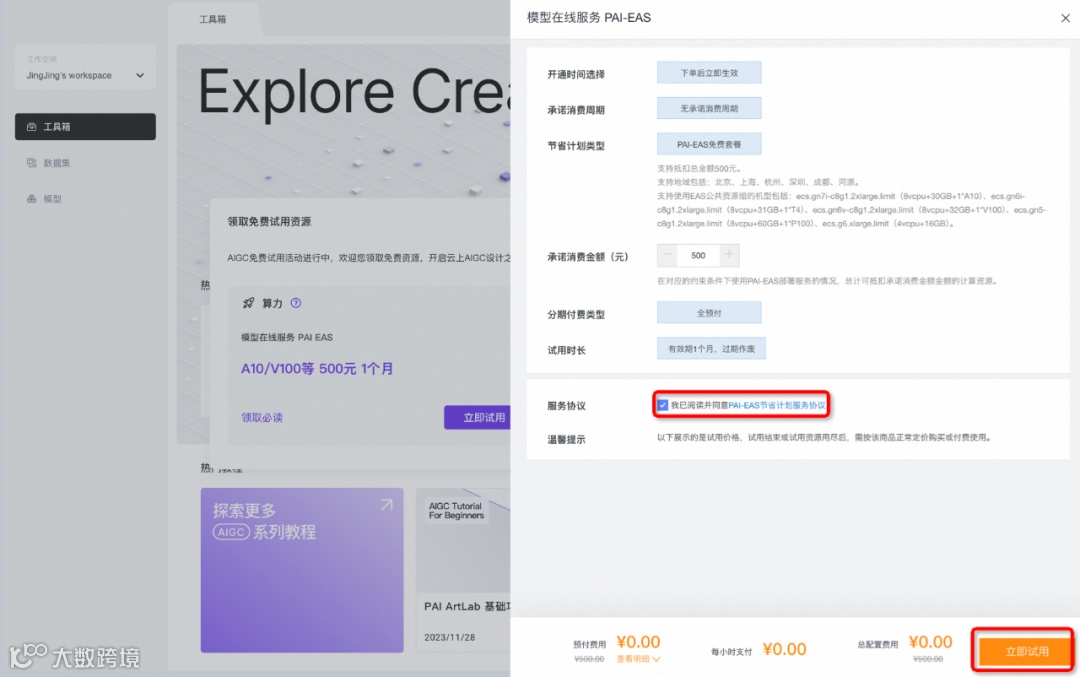Open the 探索更多 AIGC系列教程 card
The image size is (1080, 677).
point(302,570)
